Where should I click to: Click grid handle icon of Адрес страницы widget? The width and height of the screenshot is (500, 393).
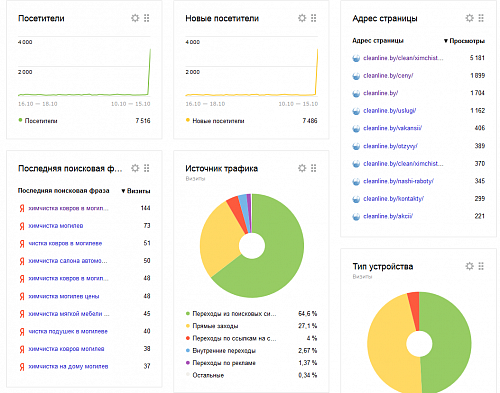pos(481,18)
